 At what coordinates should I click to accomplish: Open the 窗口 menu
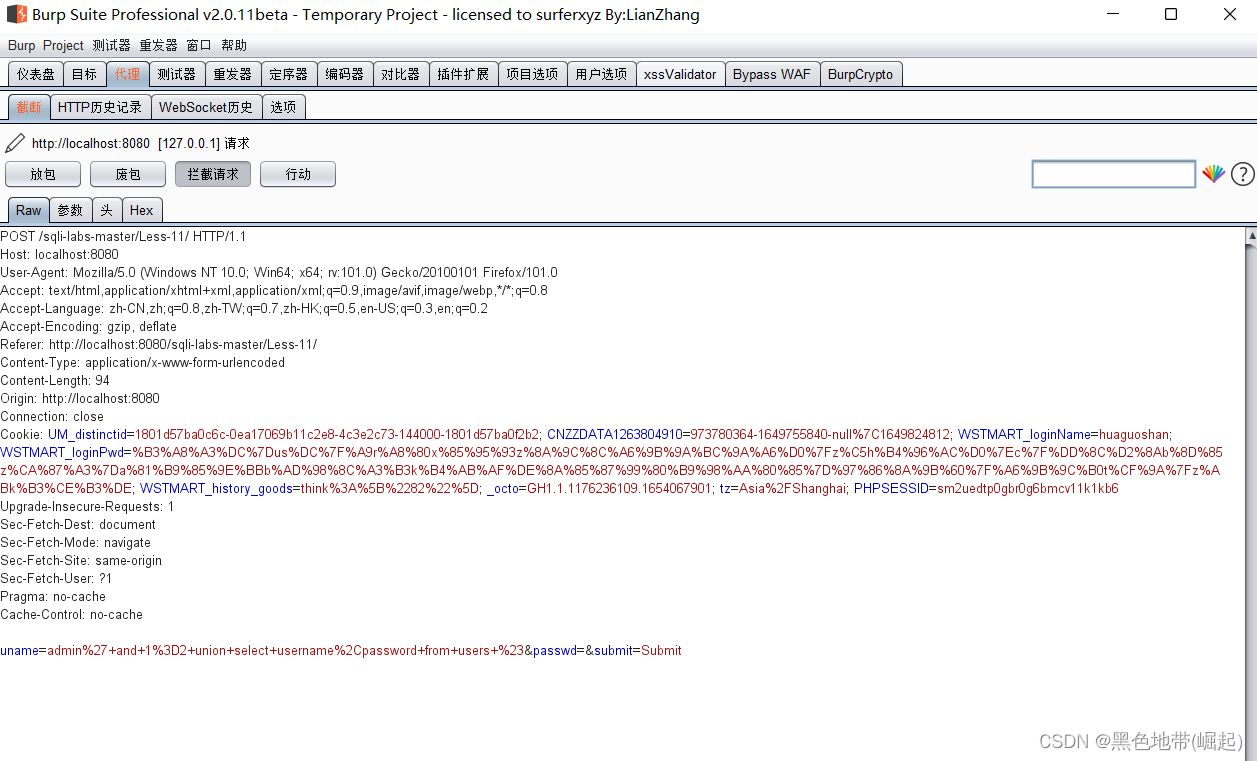[199, 45]
